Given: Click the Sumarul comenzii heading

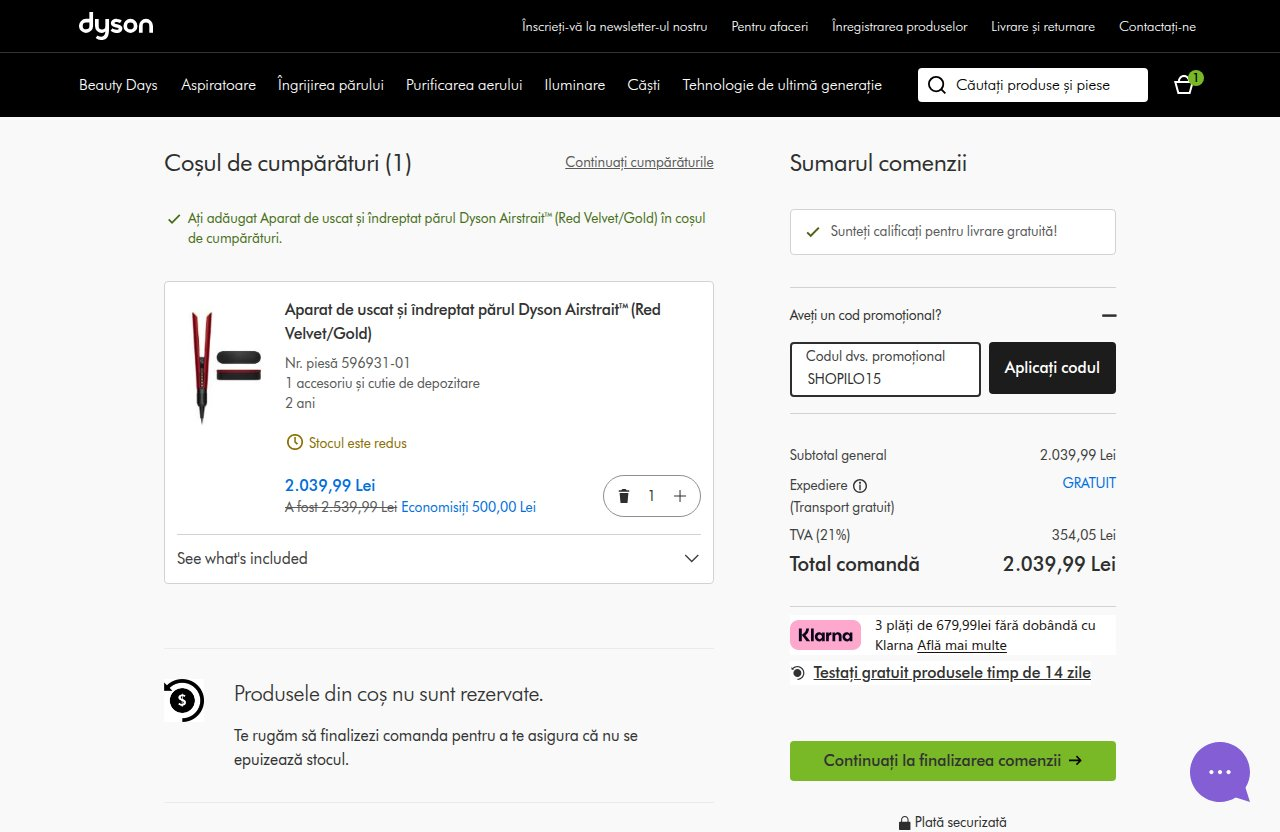Looking at the screenshot, I should pyautogui.click(x=878, y=163).
